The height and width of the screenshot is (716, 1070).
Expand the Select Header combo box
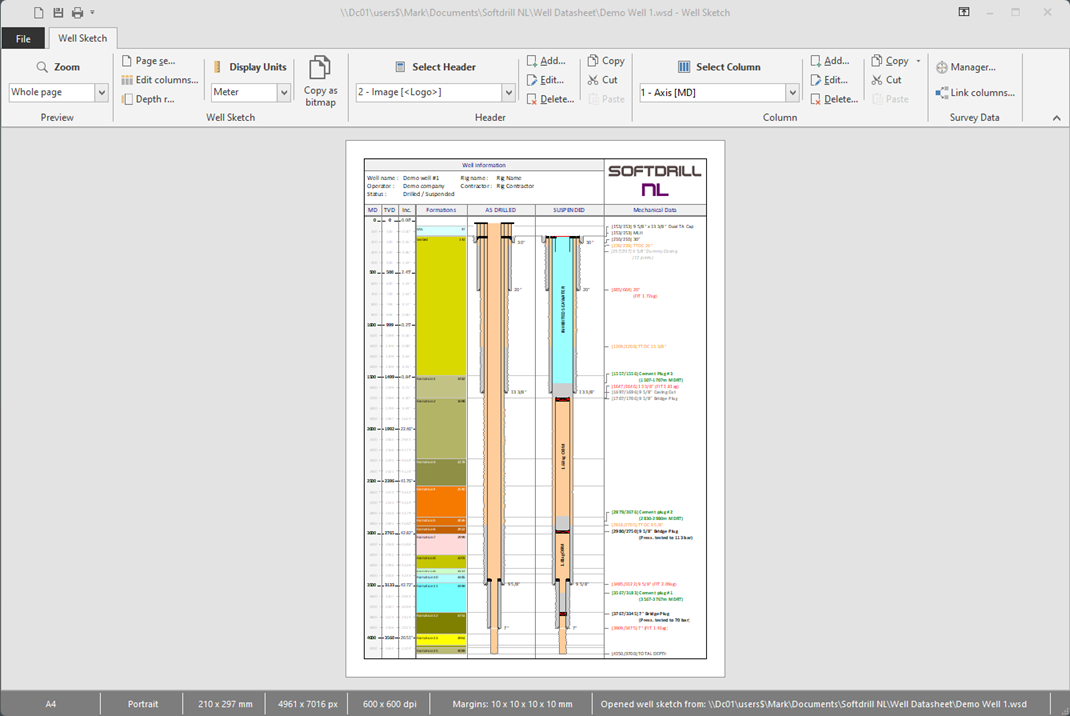point(508,93)
